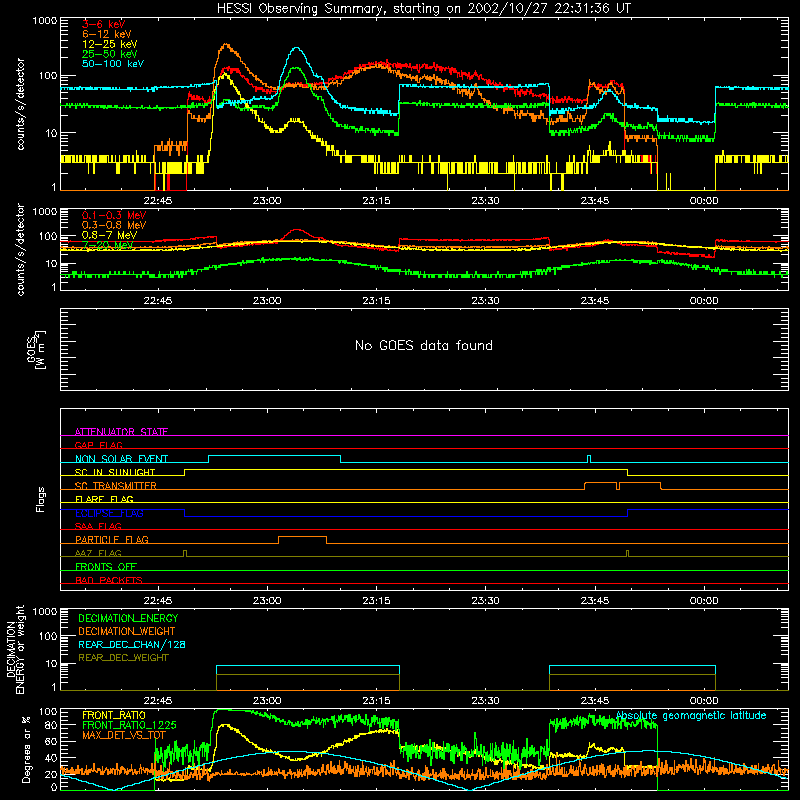Click the dim olive flag label above FRONTS_OFF
This screenshot has height=800, width=800.
tap(98, 553)
